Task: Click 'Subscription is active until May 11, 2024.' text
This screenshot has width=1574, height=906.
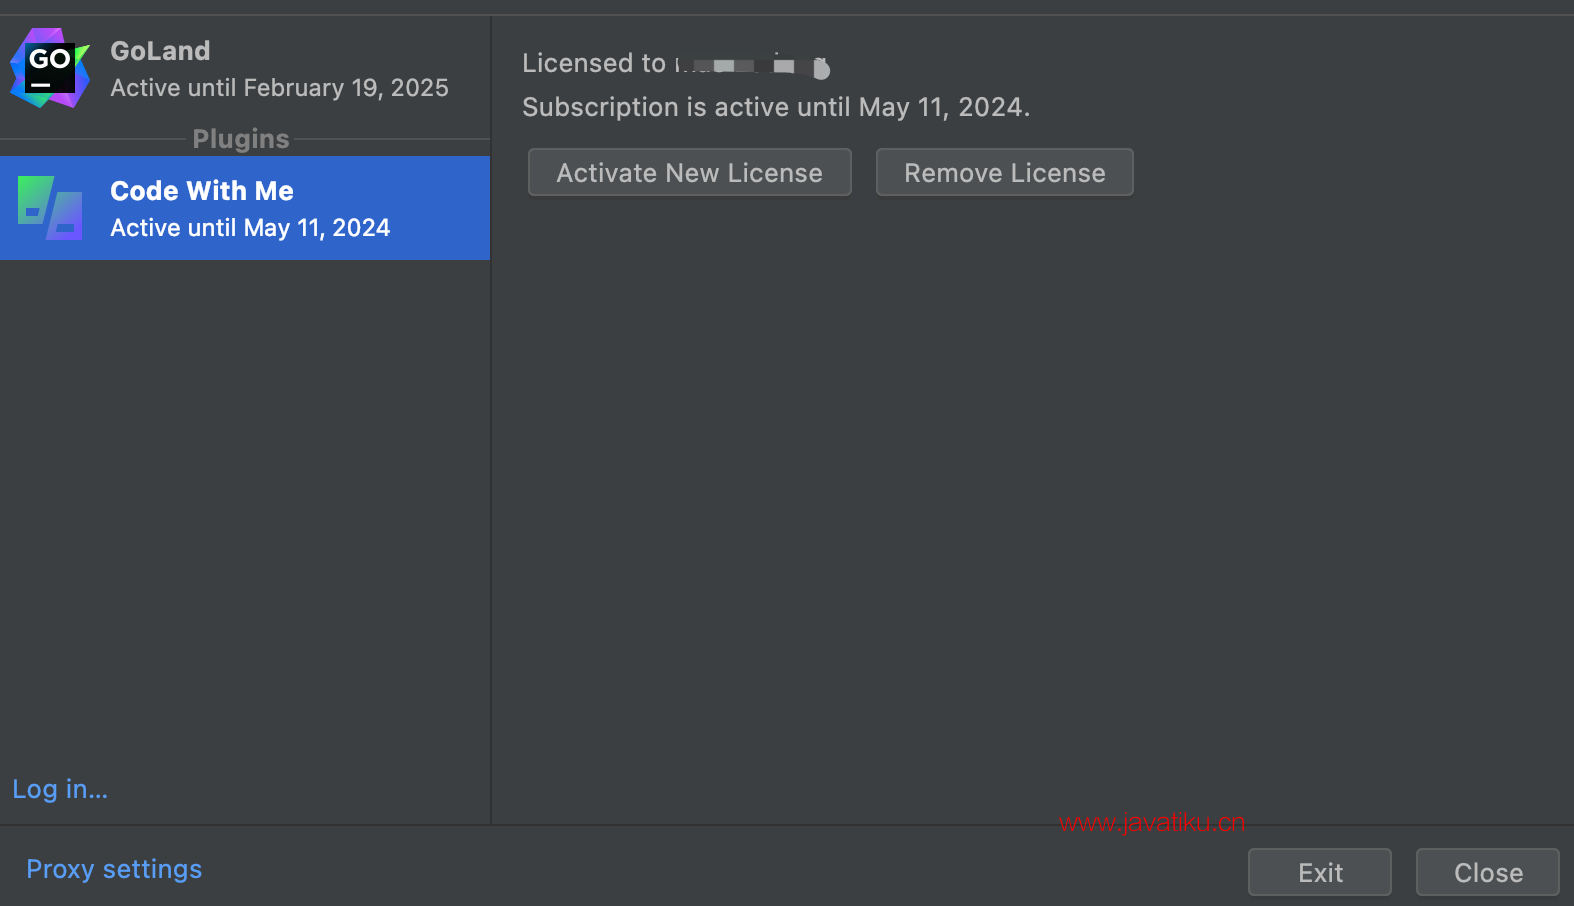Action: click(776, 107)
